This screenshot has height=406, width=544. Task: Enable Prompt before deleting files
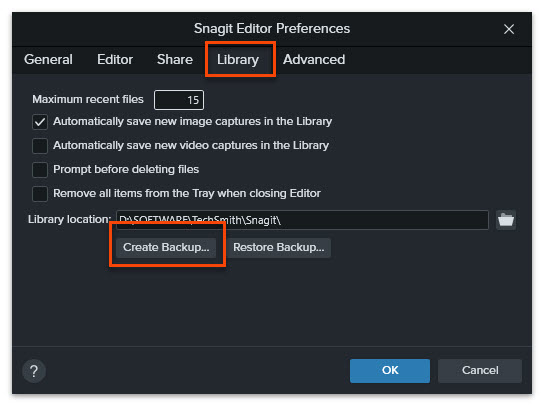pyautogui.click(x=40, y=170)
